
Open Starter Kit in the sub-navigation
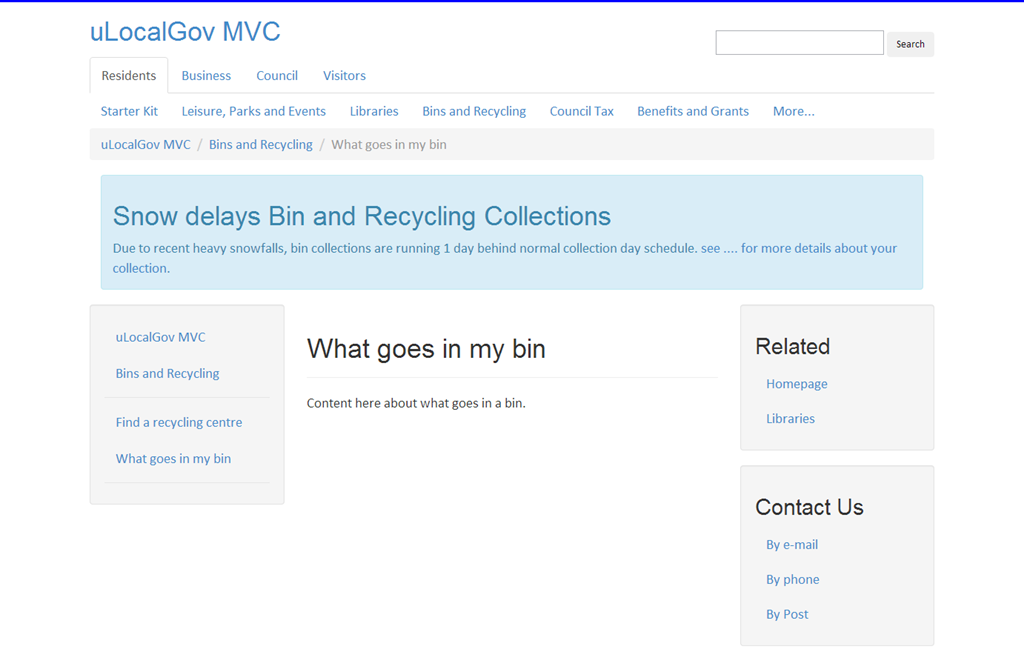tap(129, 111)
